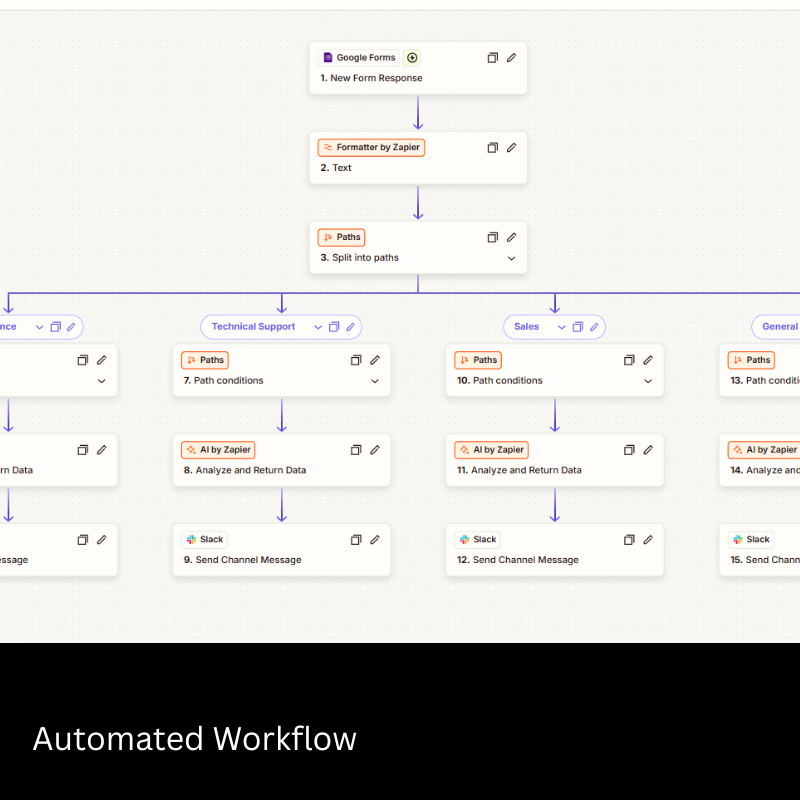
Task: Select '11. Analyze and Return Data' title
Action: (x=519, y=470)
